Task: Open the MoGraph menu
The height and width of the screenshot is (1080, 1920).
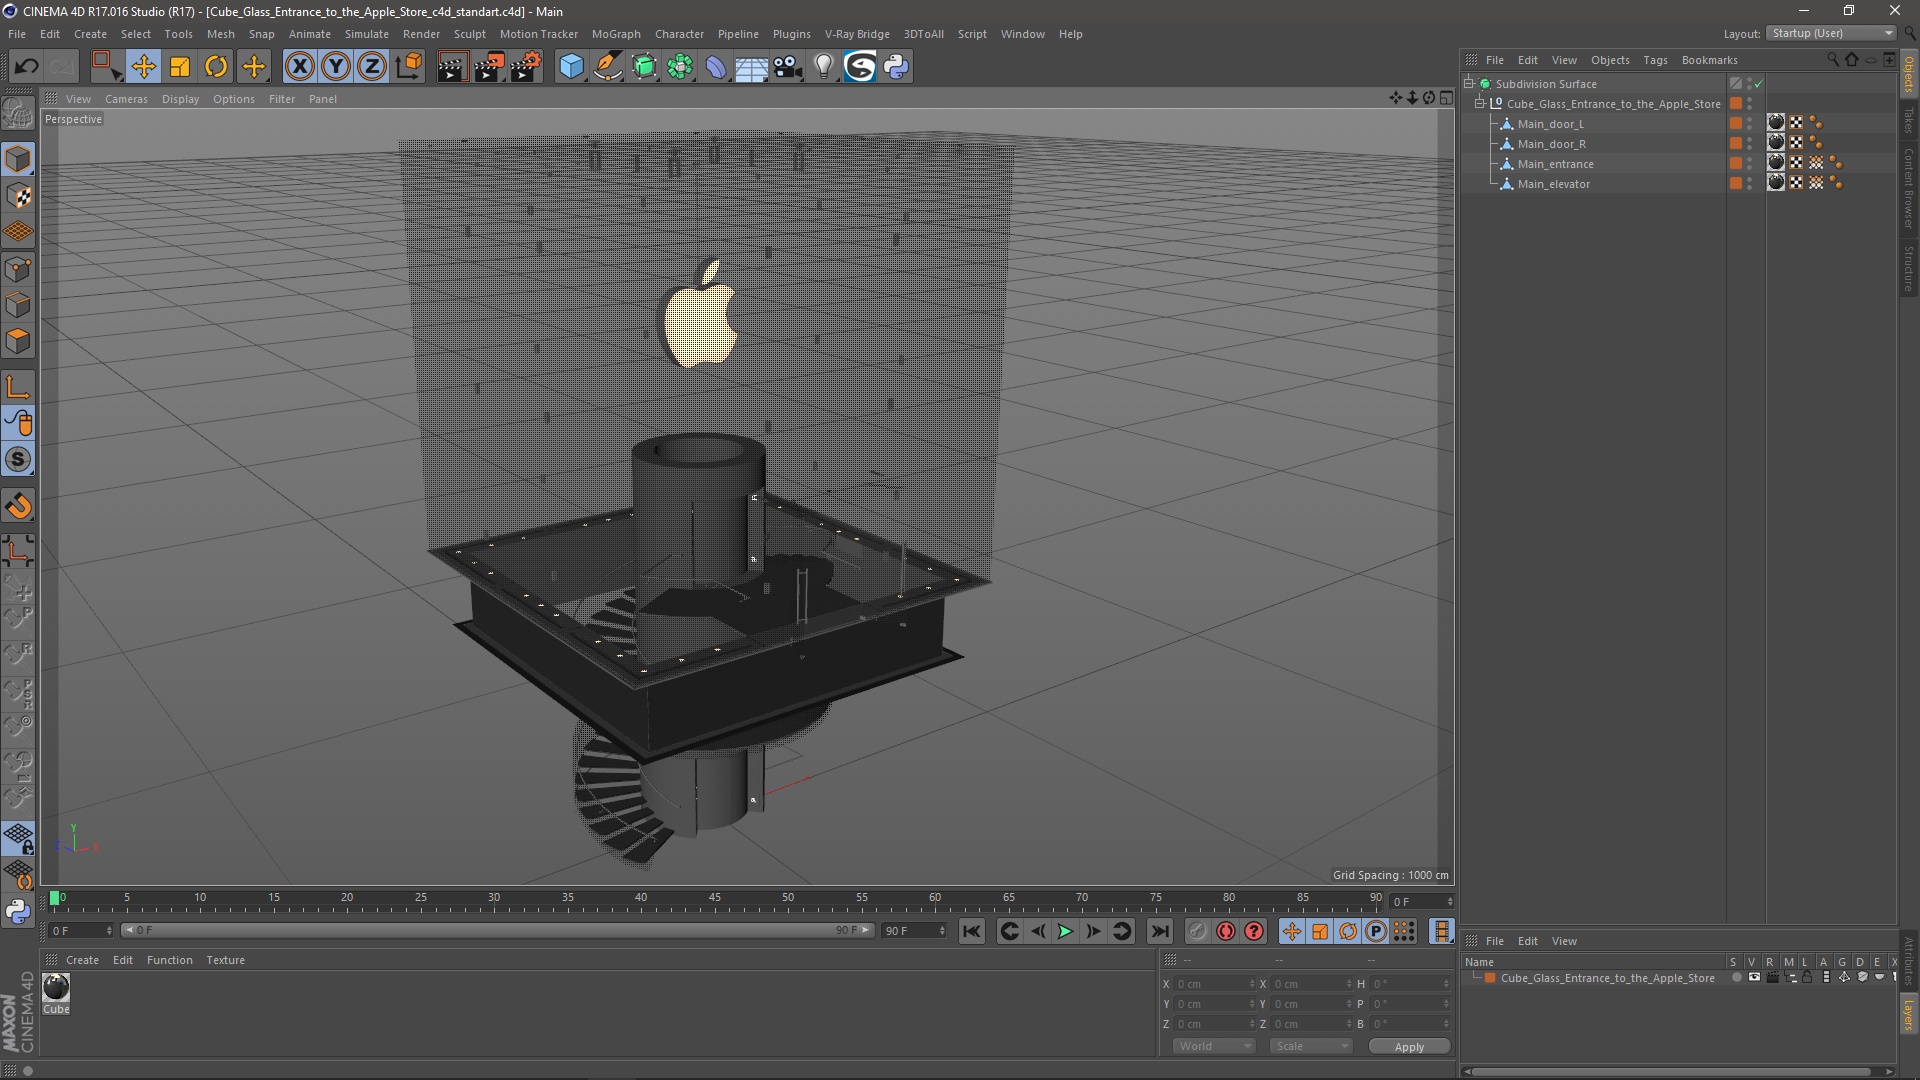Action: tap(616, 34)
